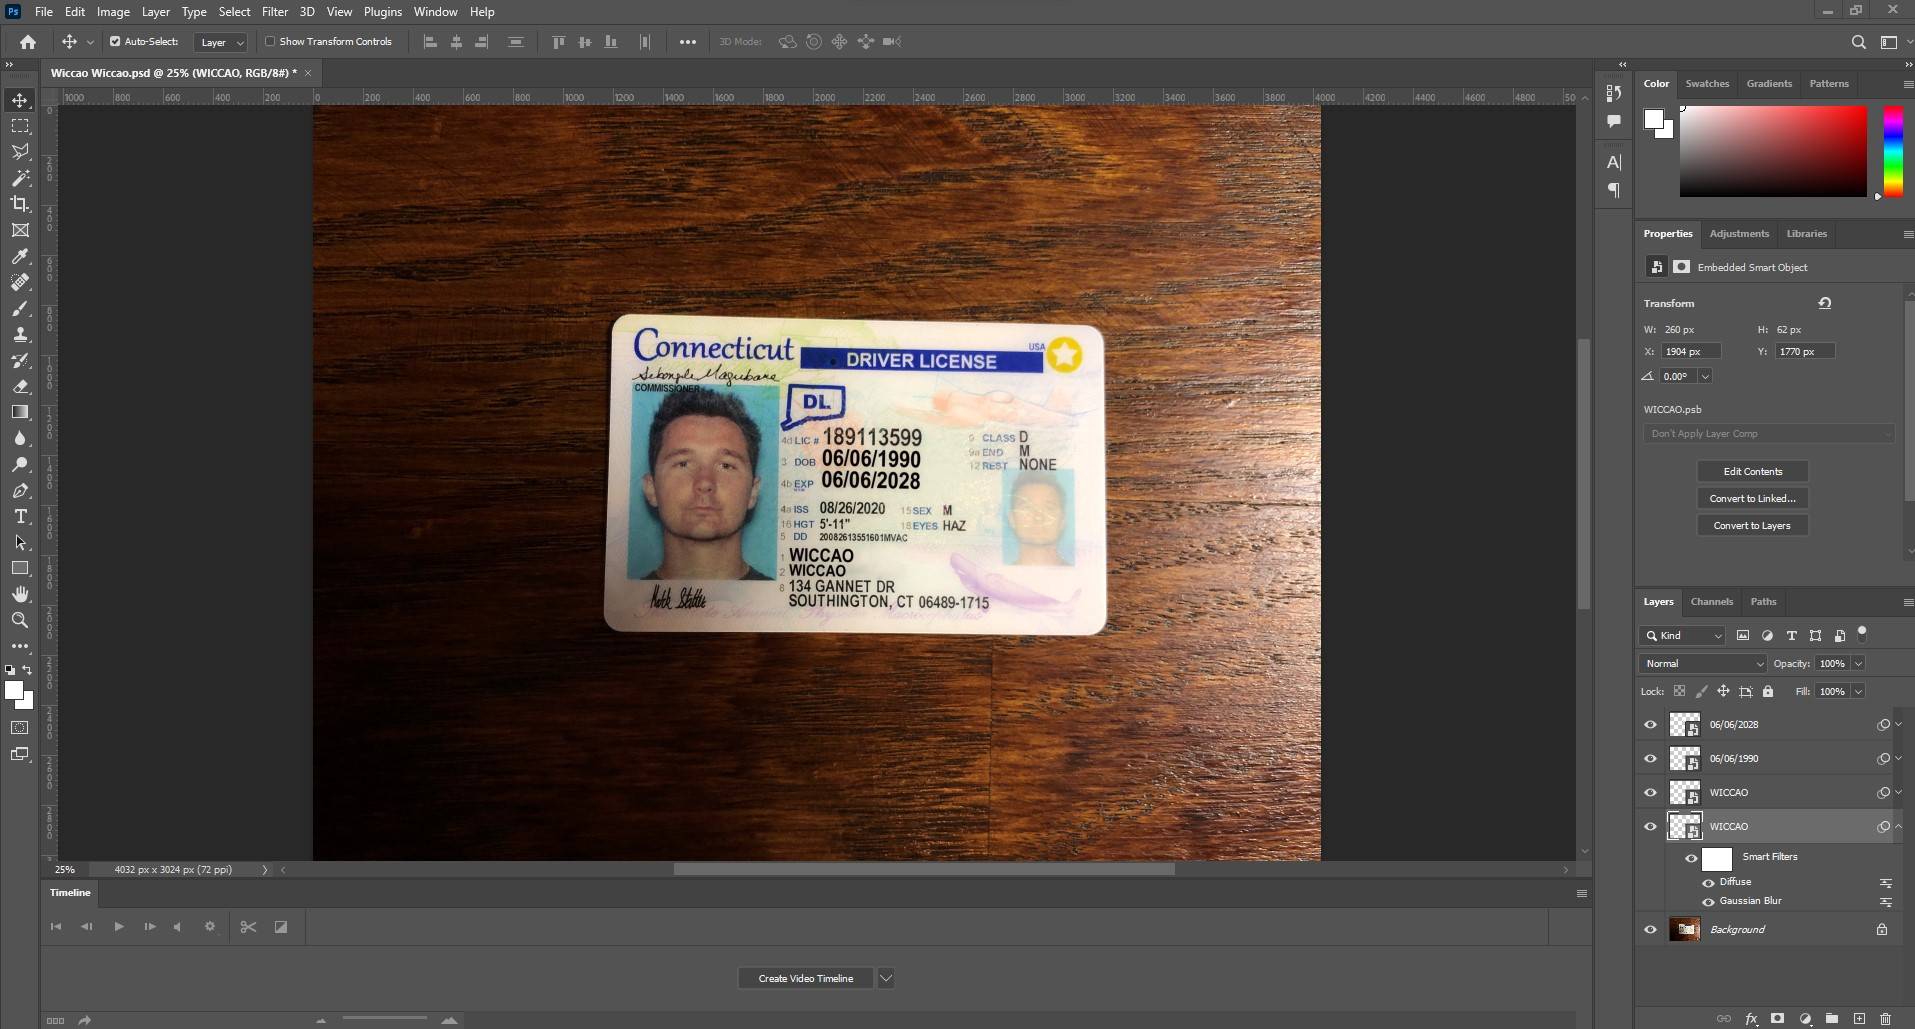This screenshot has width=1915, height=1029.
Task: Toggle the Diffuse filter visibility
Action: [x=1708, y=883]
